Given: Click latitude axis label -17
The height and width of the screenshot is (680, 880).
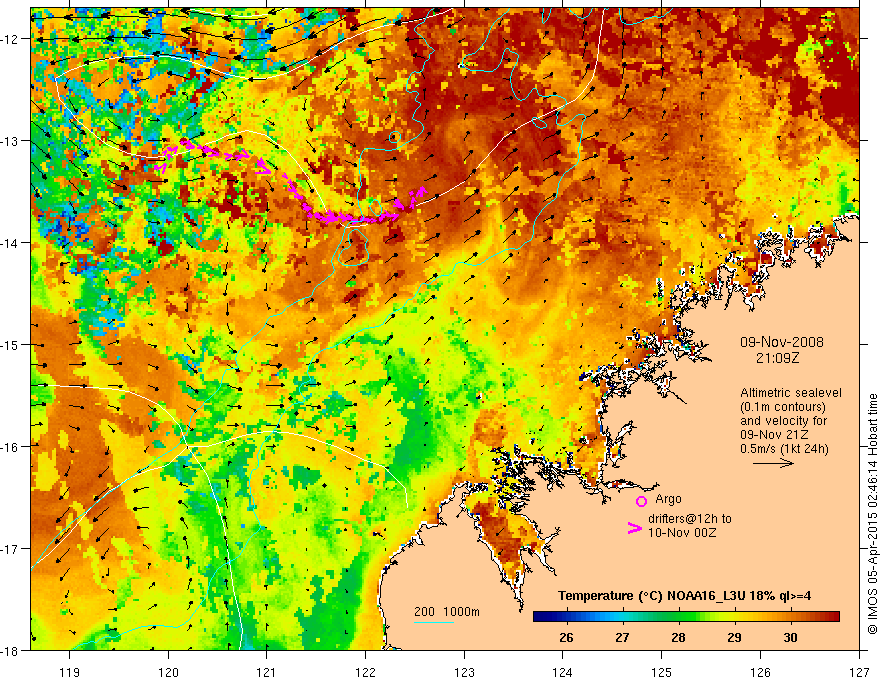Looking at the screenshot, I should [10, 548].
